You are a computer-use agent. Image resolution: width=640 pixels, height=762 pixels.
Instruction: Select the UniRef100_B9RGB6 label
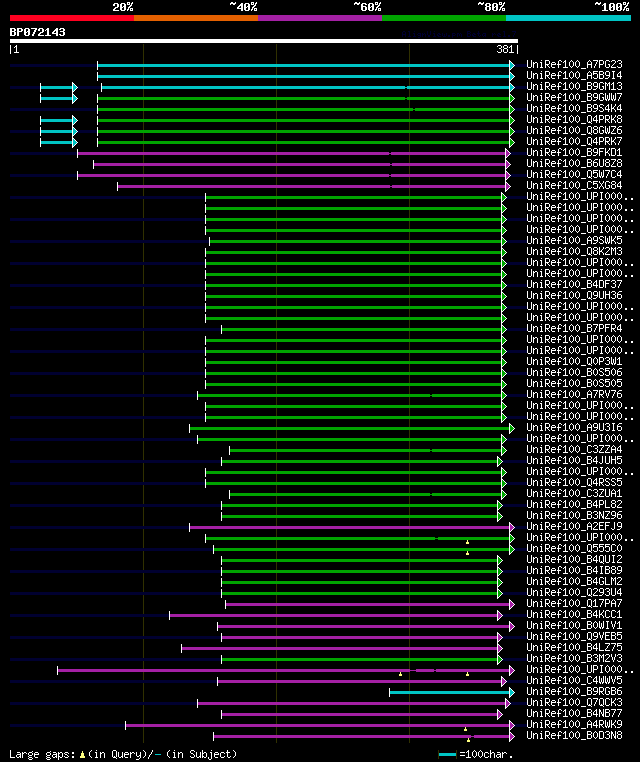pos(574,691)
